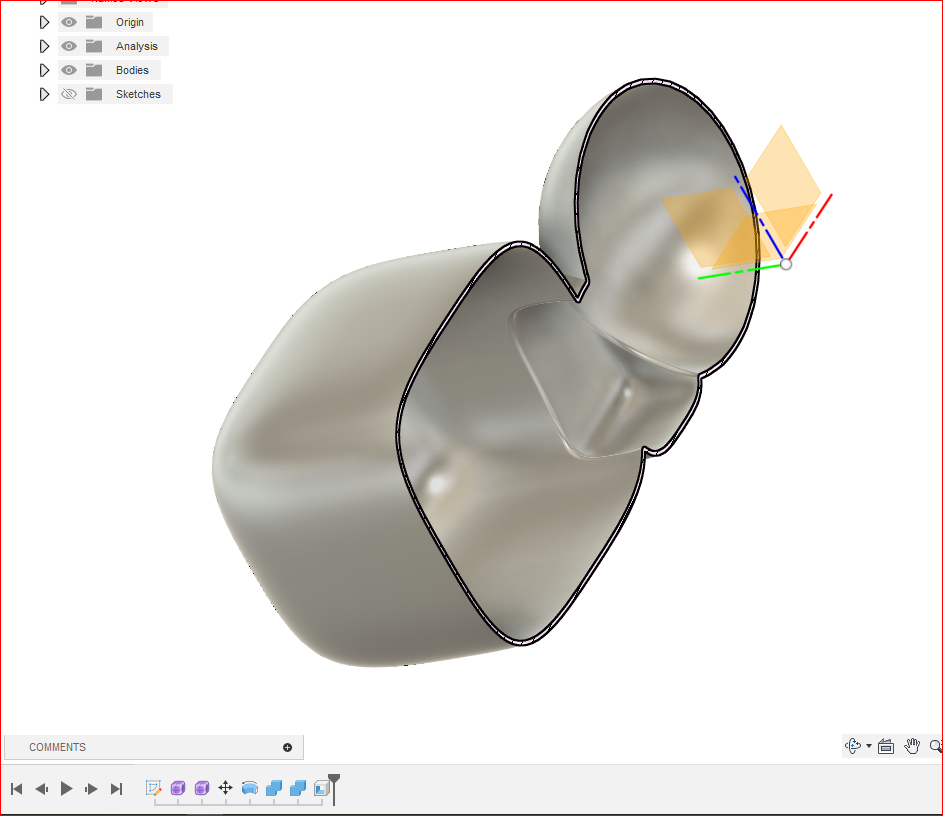Step forward one timeline feature
The image size is (943, 816).
pos(91,788)
